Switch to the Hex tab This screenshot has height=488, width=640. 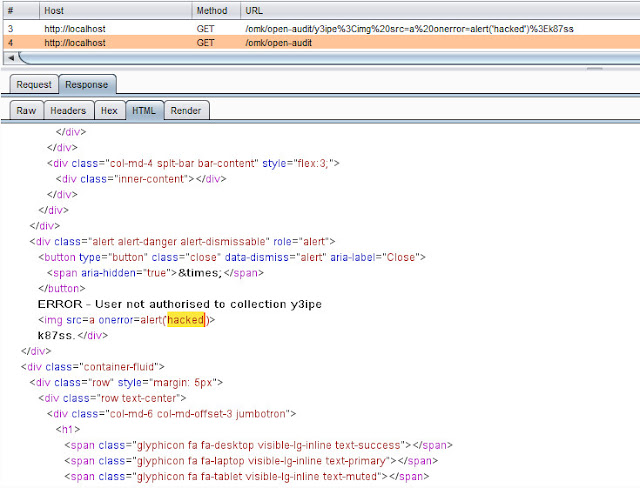[x=109, y=111]
